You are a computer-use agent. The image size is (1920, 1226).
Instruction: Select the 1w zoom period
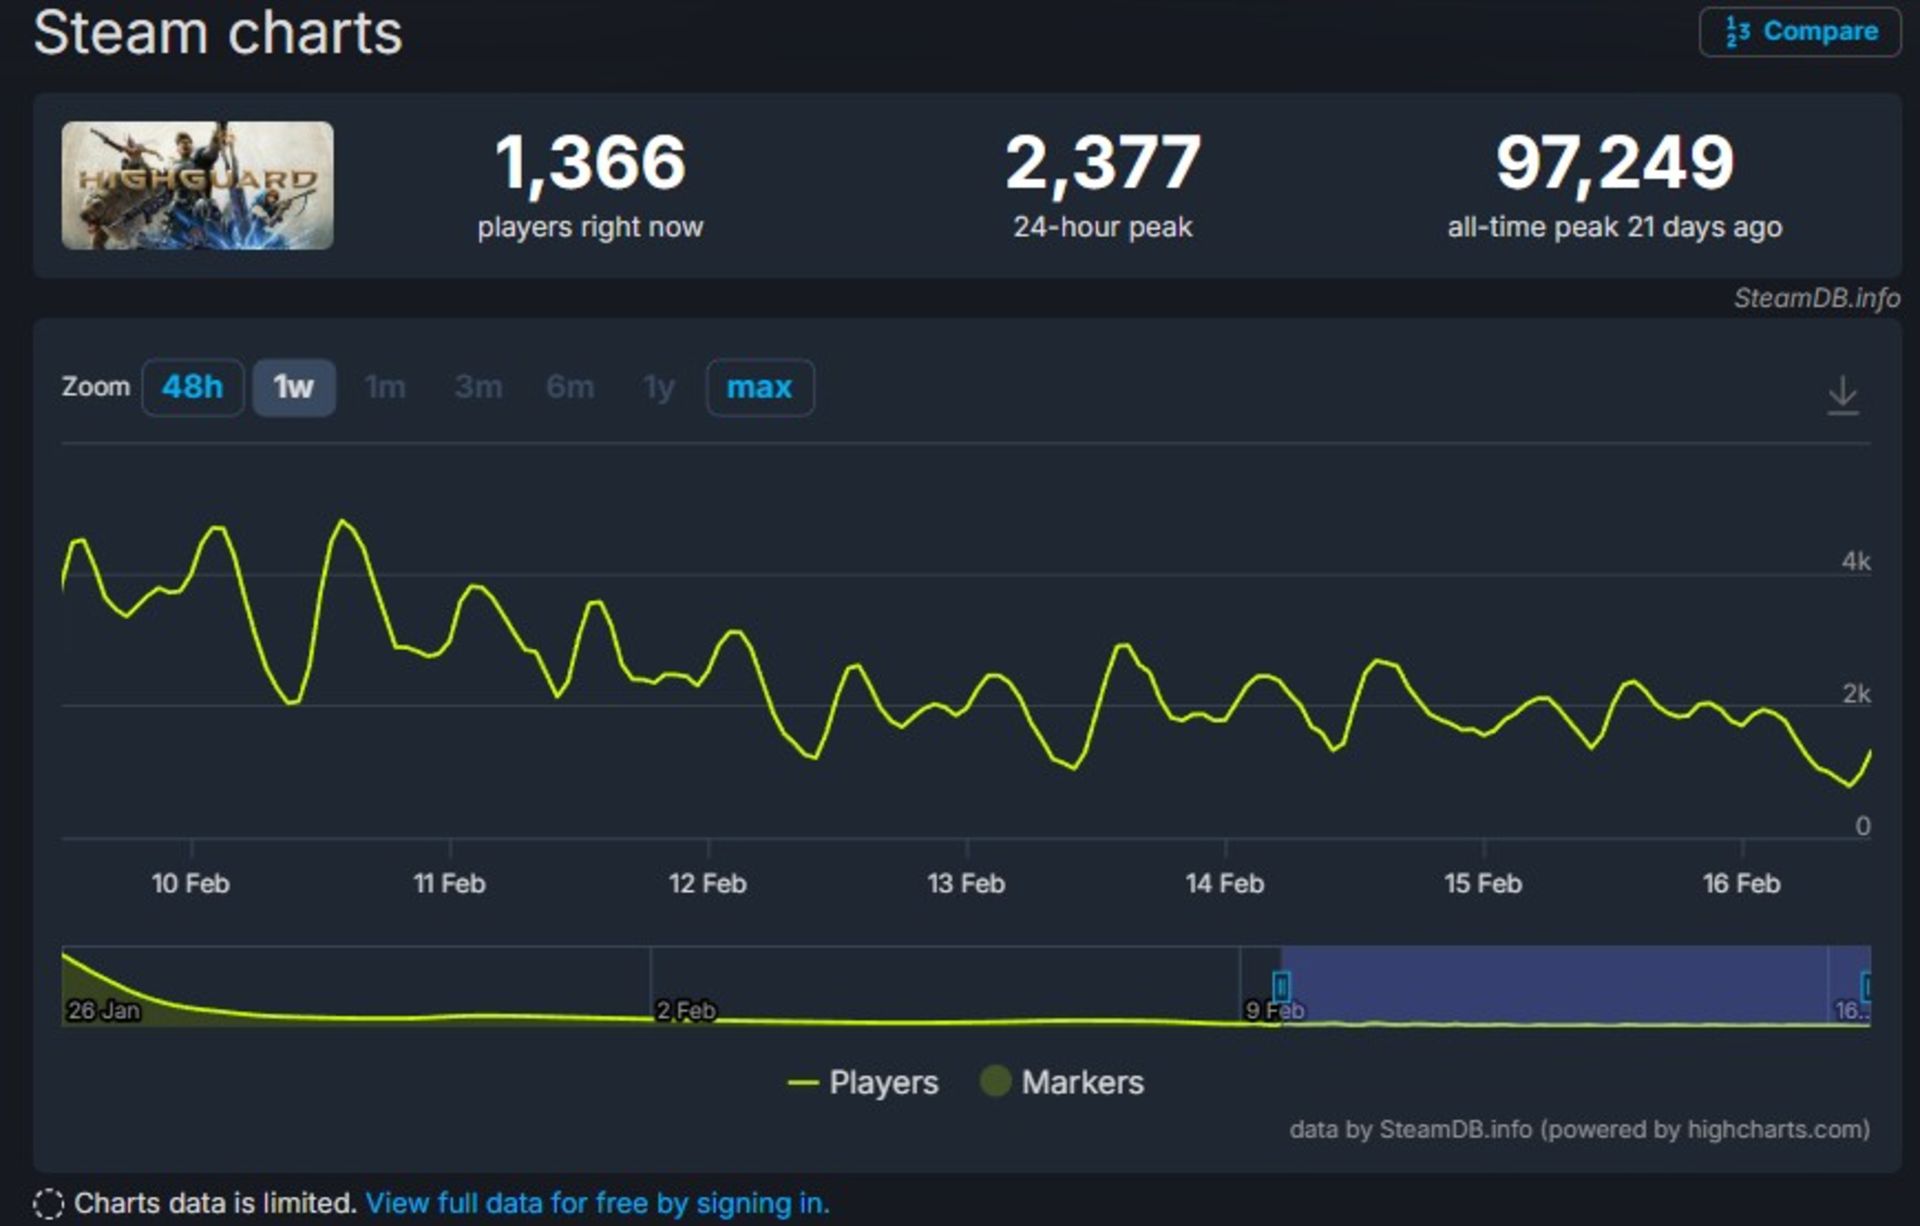coord(294,388)
